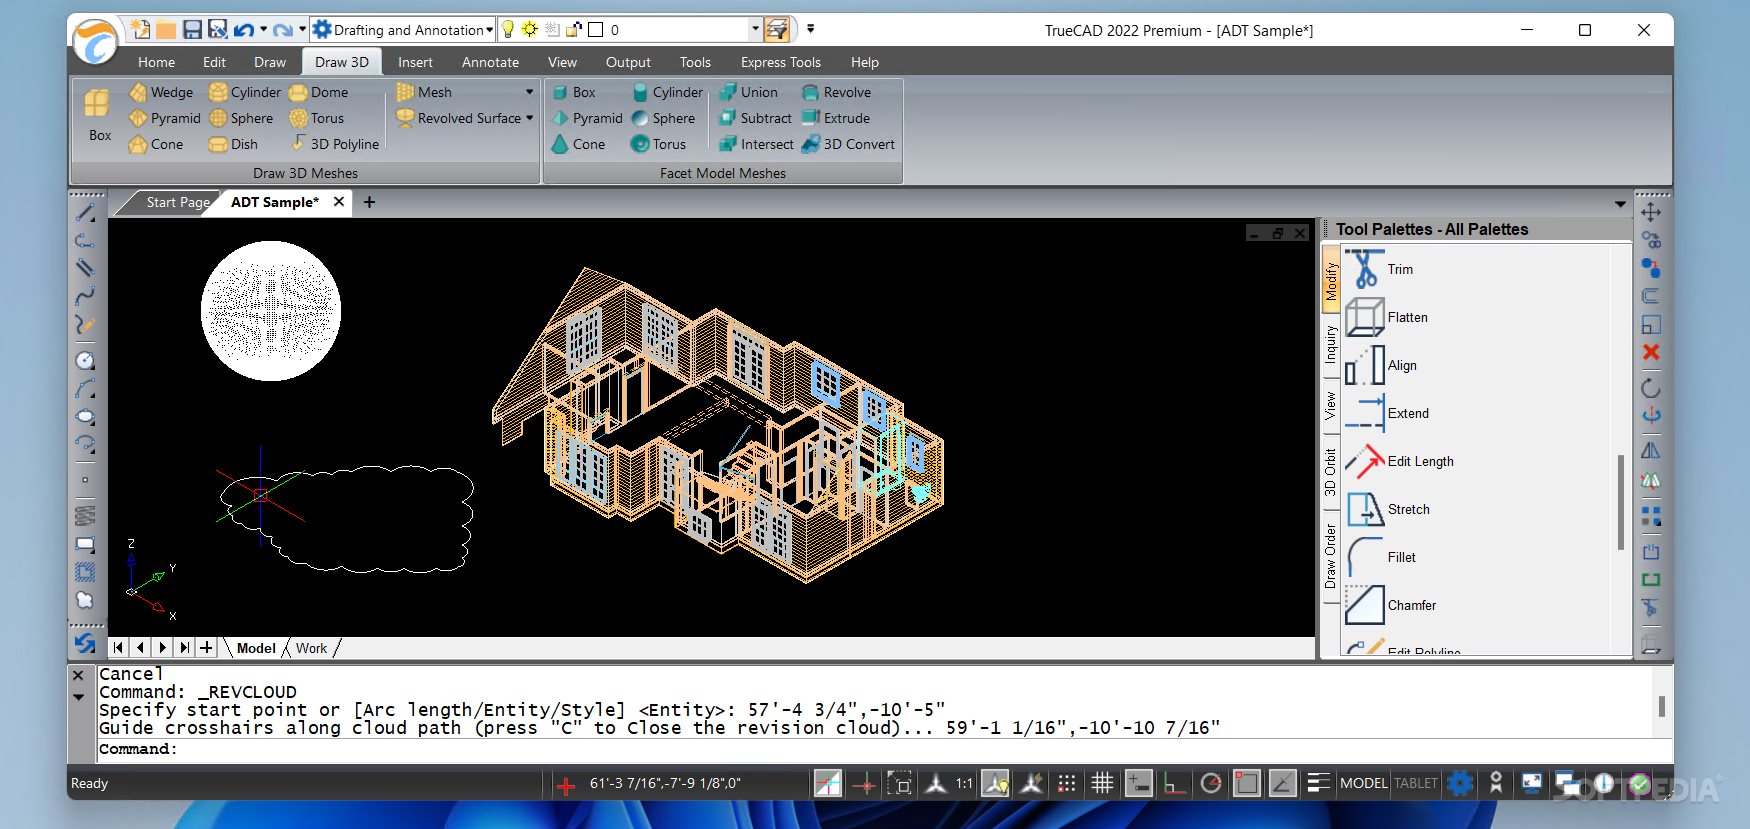
Task: Choose Flatten in Tool Palettes
Action: (1387, 317)
